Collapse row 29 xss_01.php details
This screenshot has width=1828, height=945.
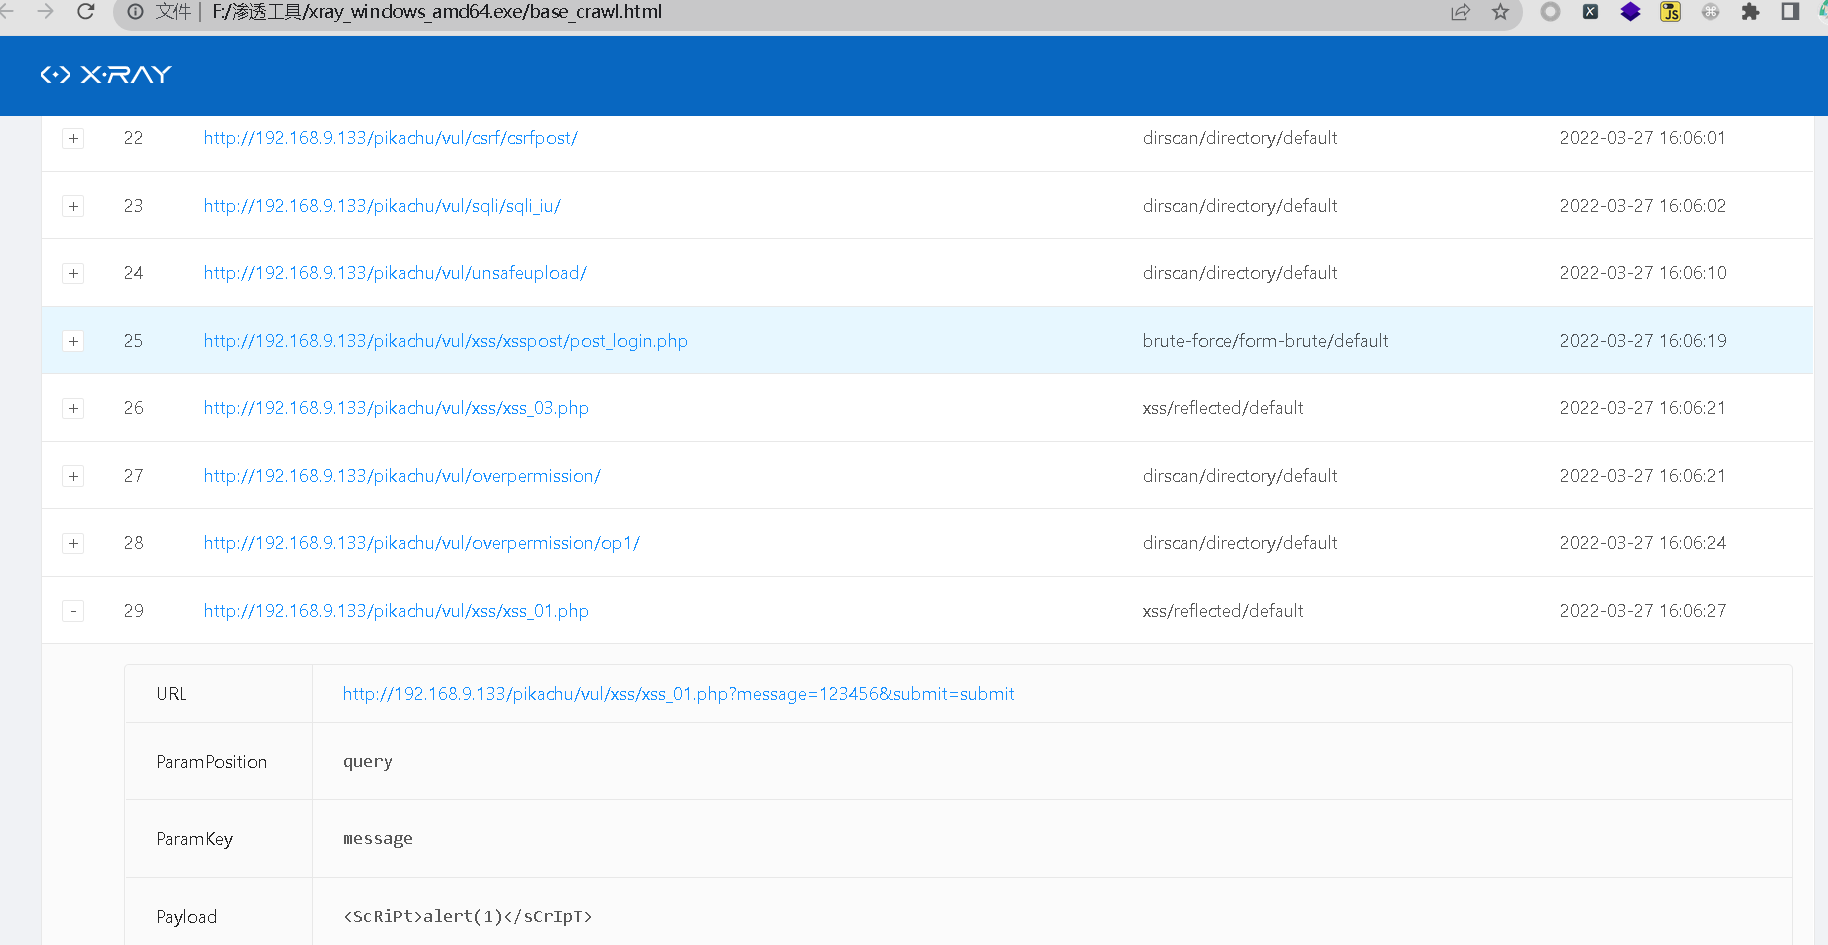pyautogui.click(x=73, y=611)
